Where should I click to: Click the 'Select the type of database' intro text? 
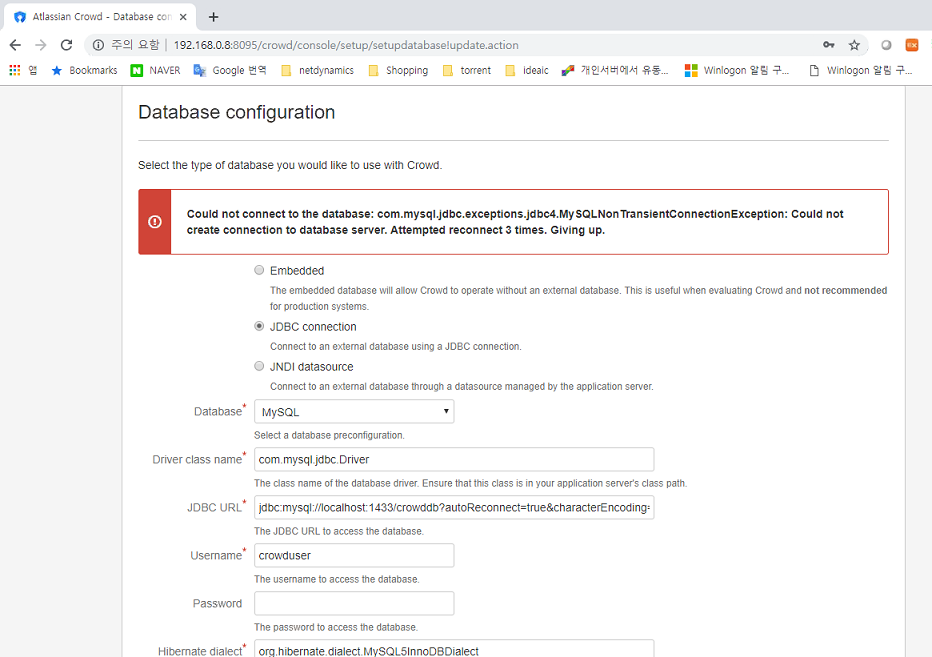[x=290, y=165]
